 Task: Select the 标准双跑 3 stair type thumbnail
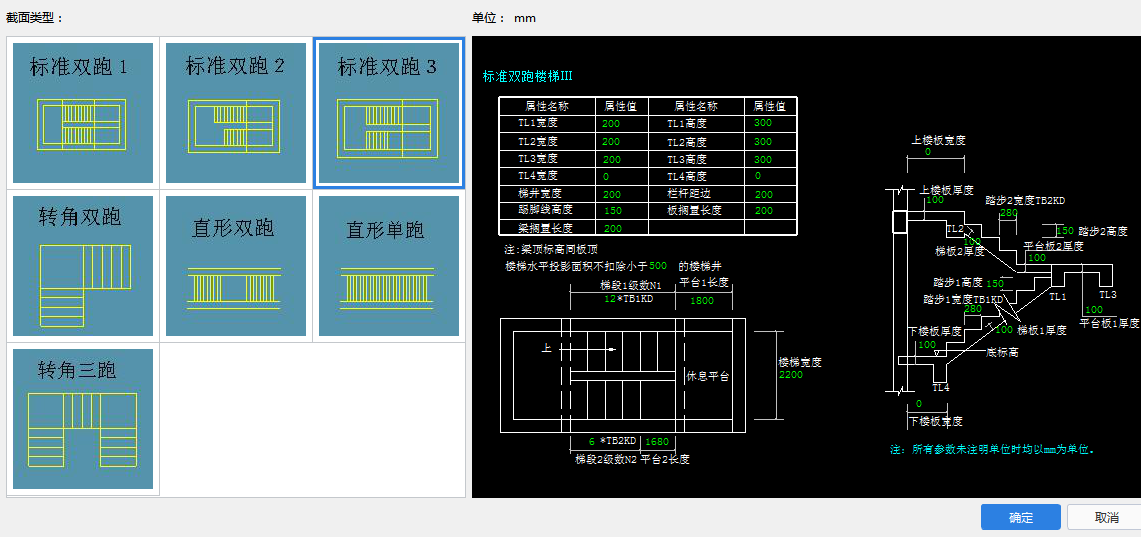(389, 113)
